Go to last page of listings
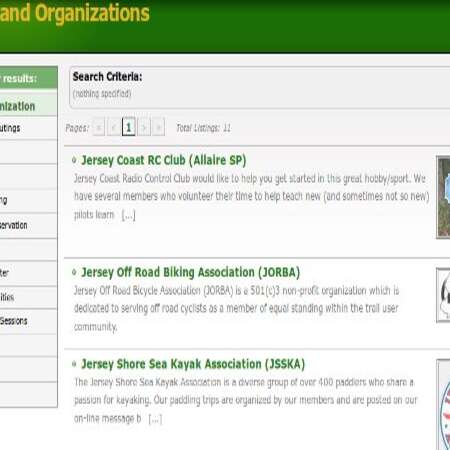 tap(158, 127)
